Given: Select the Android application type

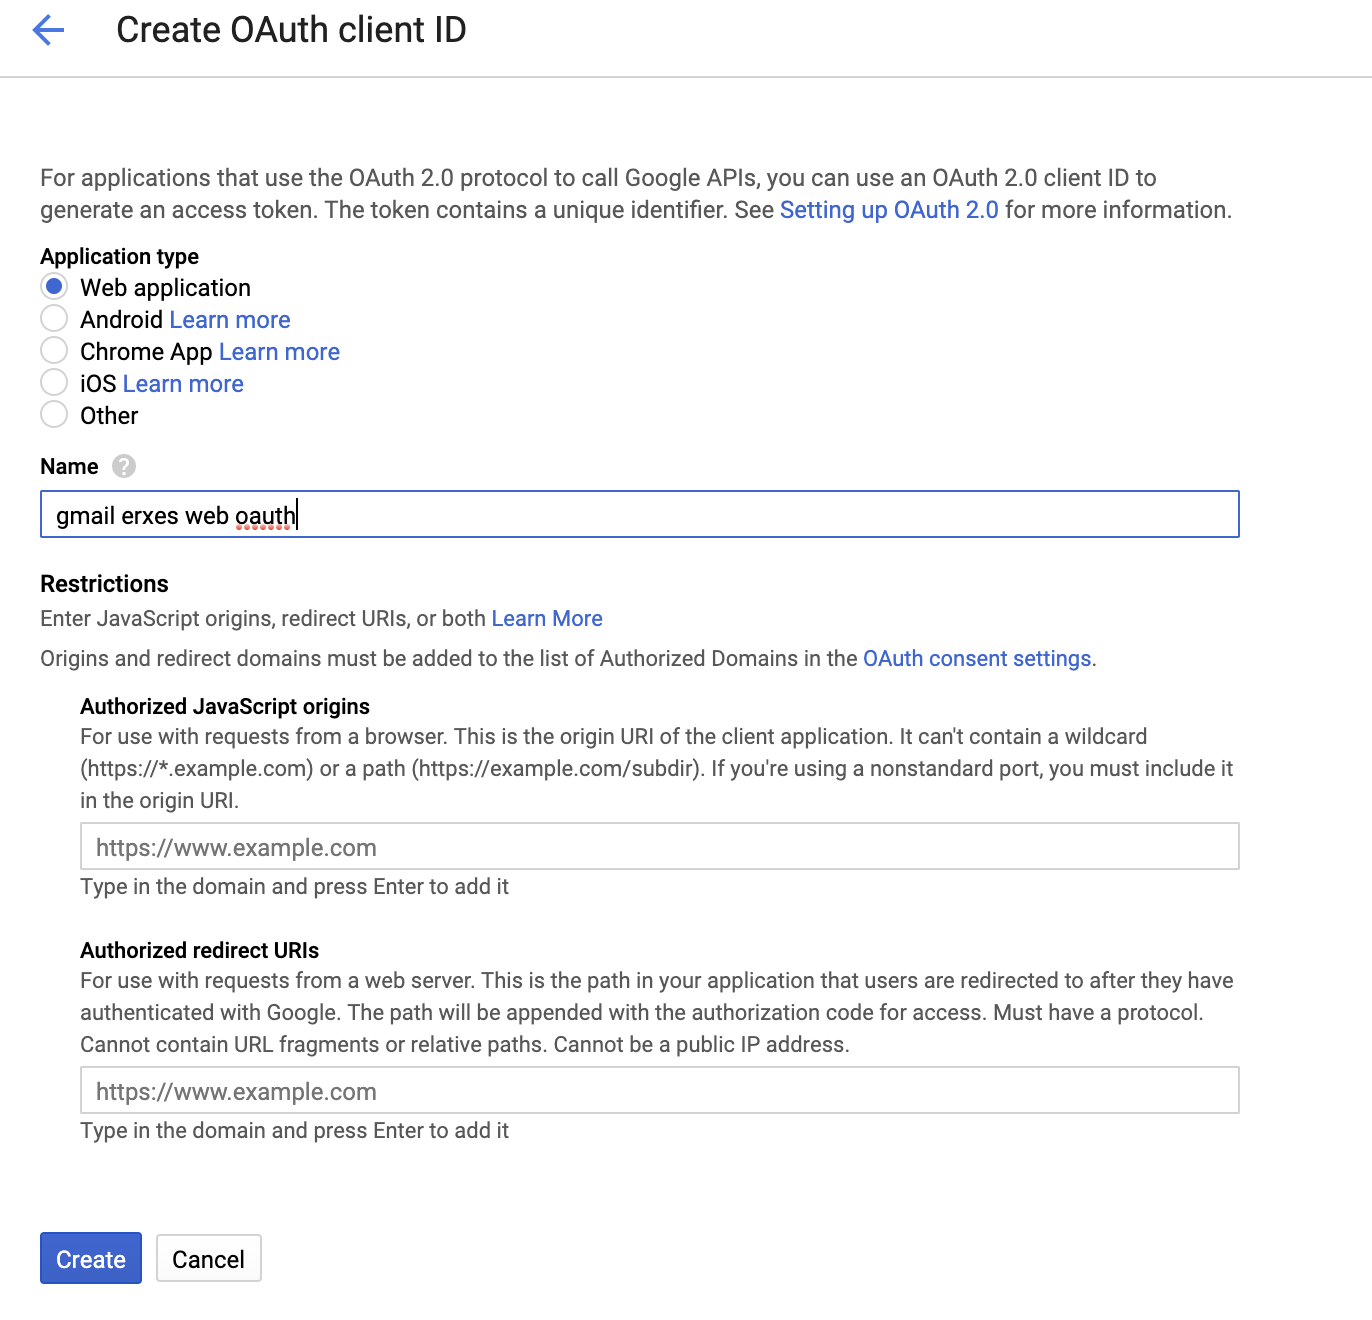Looking at the screenshot, I should tap(54, 319).
